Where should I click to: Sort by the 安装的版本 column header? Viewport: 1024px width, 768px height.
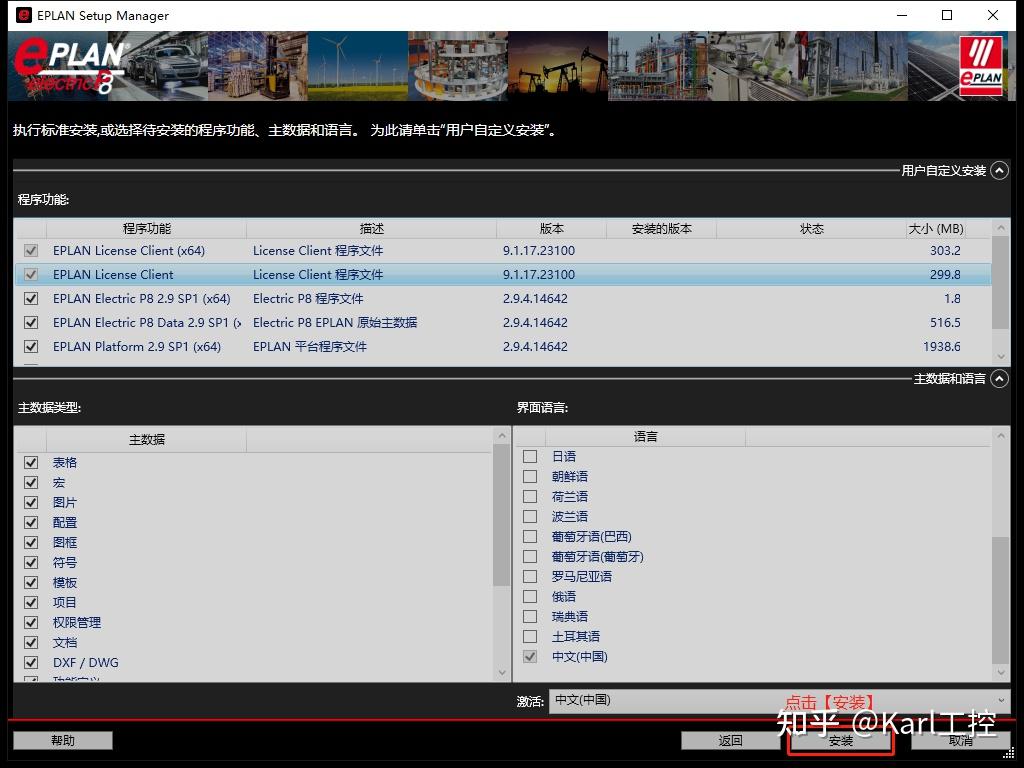662,229
